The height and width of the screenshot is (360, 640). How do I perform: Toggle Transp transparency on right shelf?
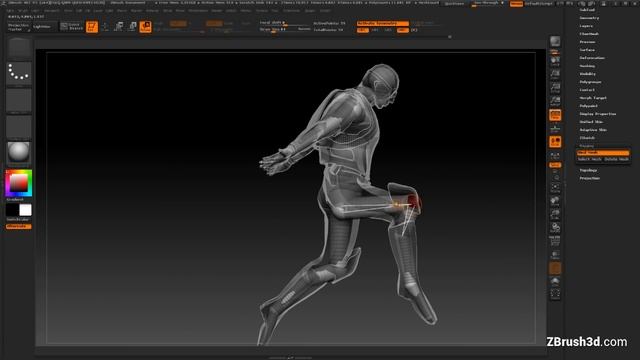tap(555, 255)
